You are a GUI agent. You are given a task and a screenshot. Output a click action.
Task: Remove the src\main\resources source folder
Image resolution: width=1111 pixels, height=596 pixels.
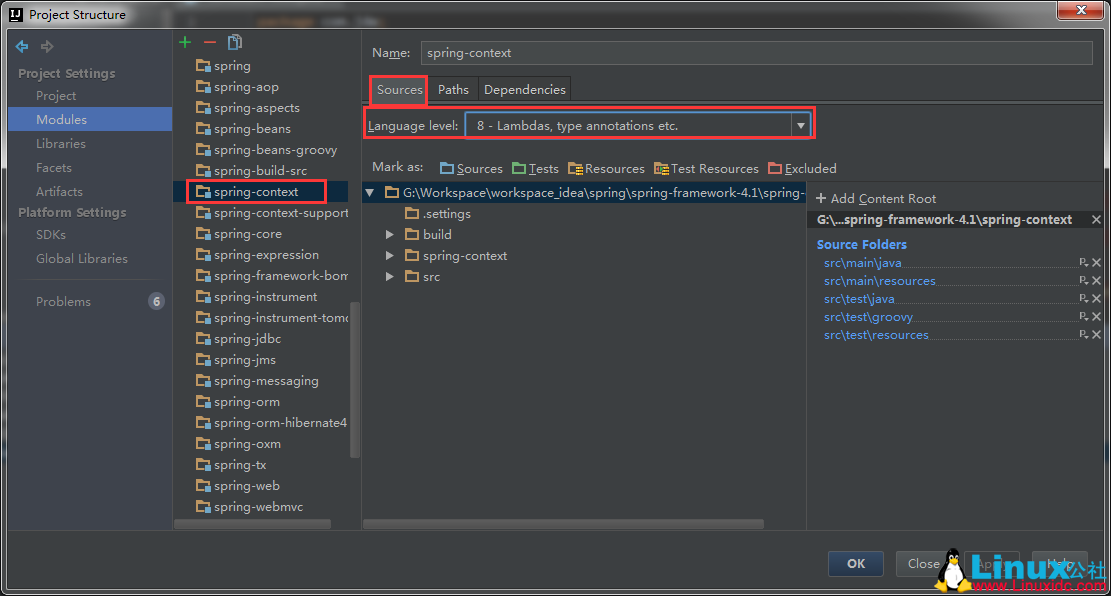1097,281
